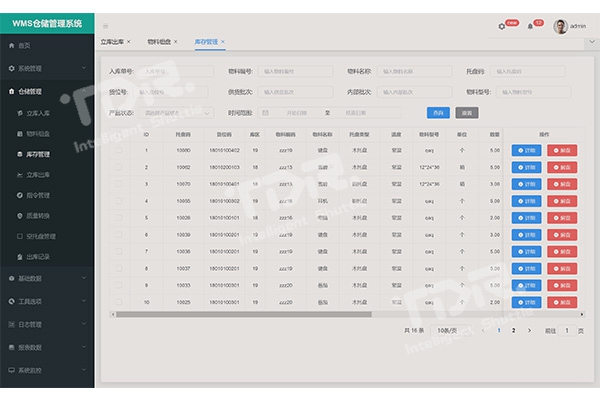Screen dimensions: 600x400
Task: Select the checkbox for row ID 3
Action: point(119,184)
